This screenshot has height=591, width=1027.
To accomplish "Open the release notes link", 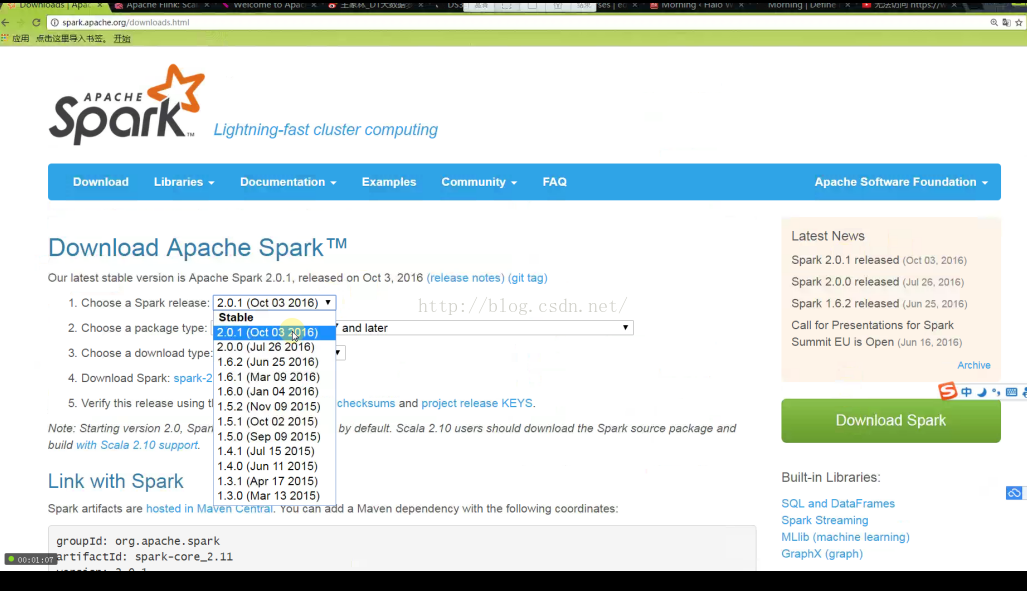I will pos(466,278).
